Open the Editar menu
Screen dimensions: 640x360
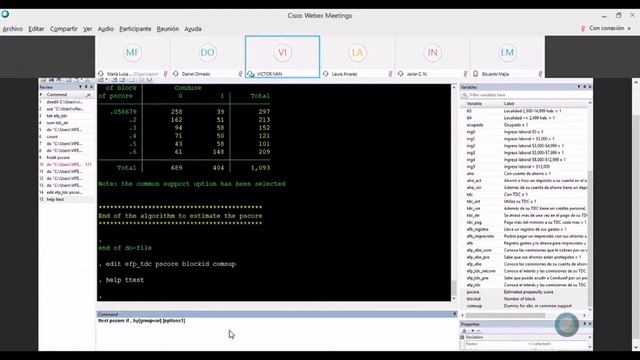point(36,29)
